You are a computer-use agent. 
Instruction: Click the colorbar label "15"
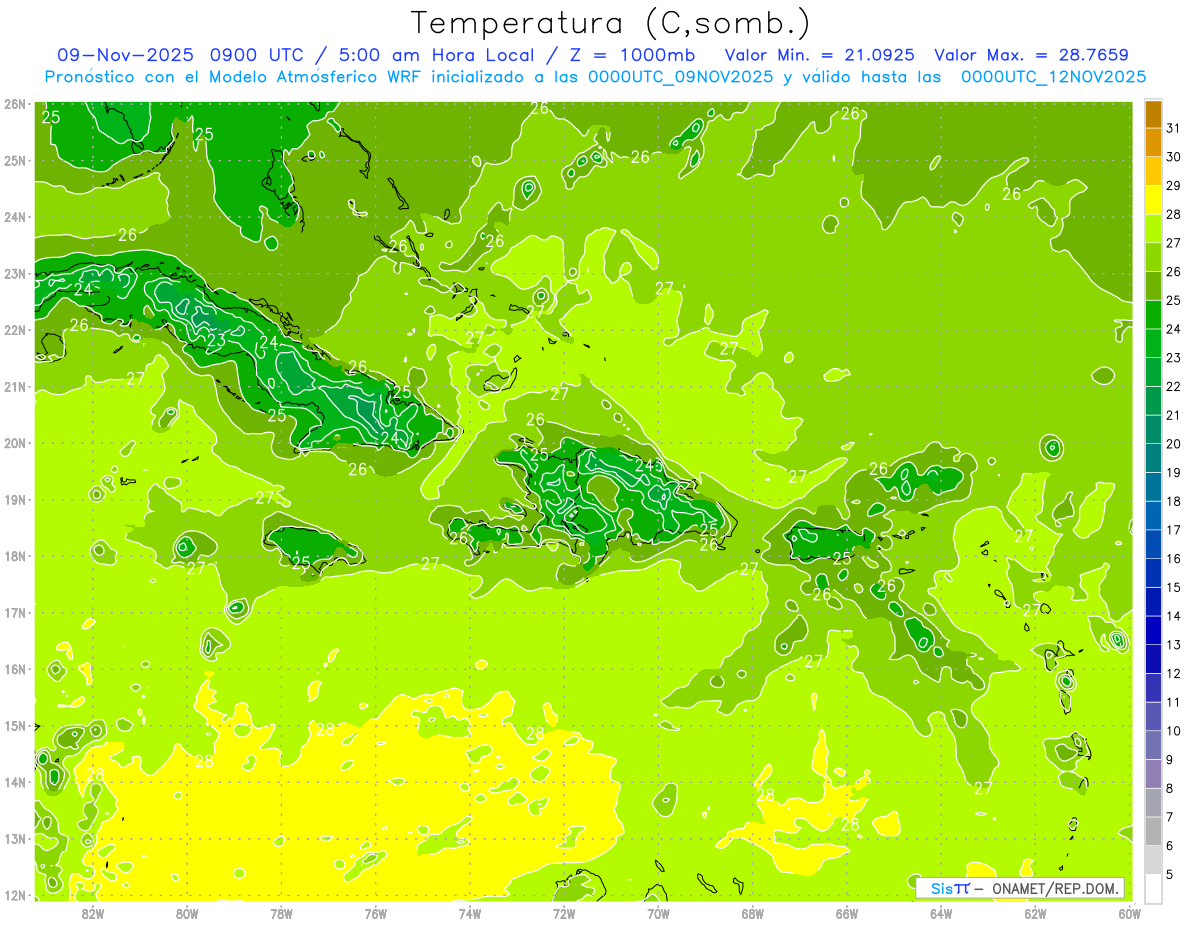point(1173,587)
